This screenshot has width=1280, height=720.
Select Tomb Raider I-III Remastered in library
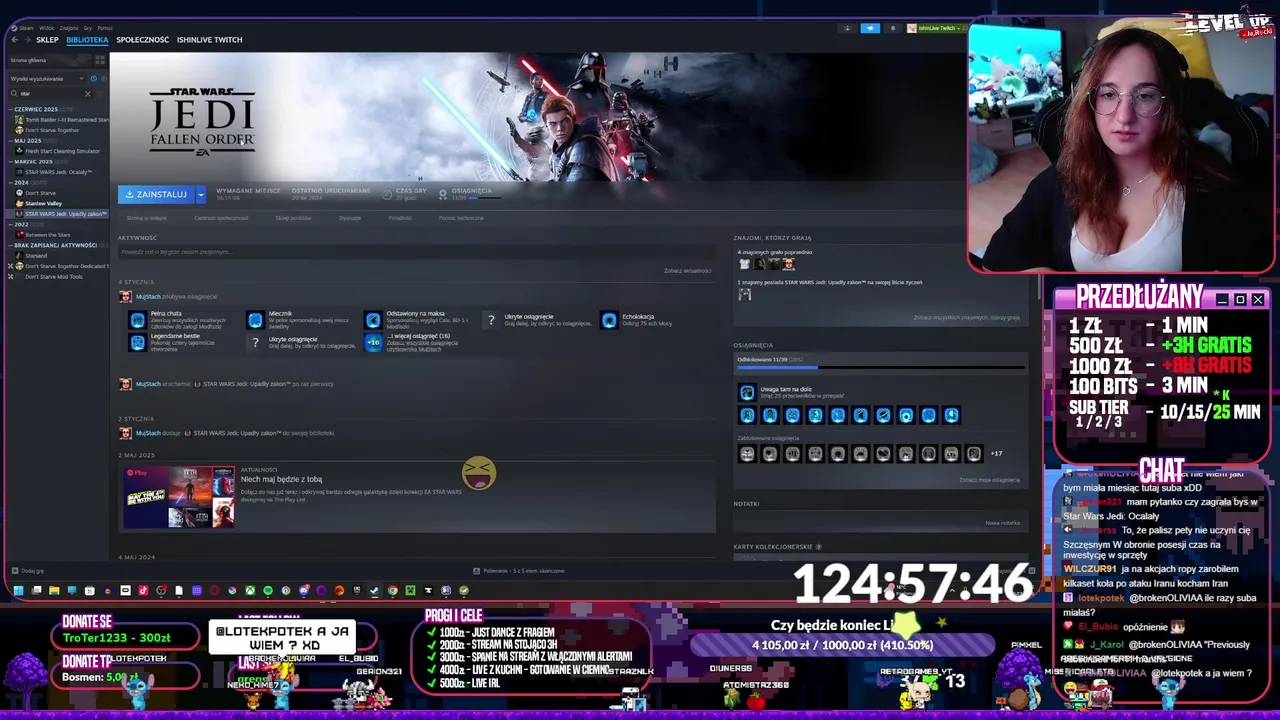coord(62,119)
